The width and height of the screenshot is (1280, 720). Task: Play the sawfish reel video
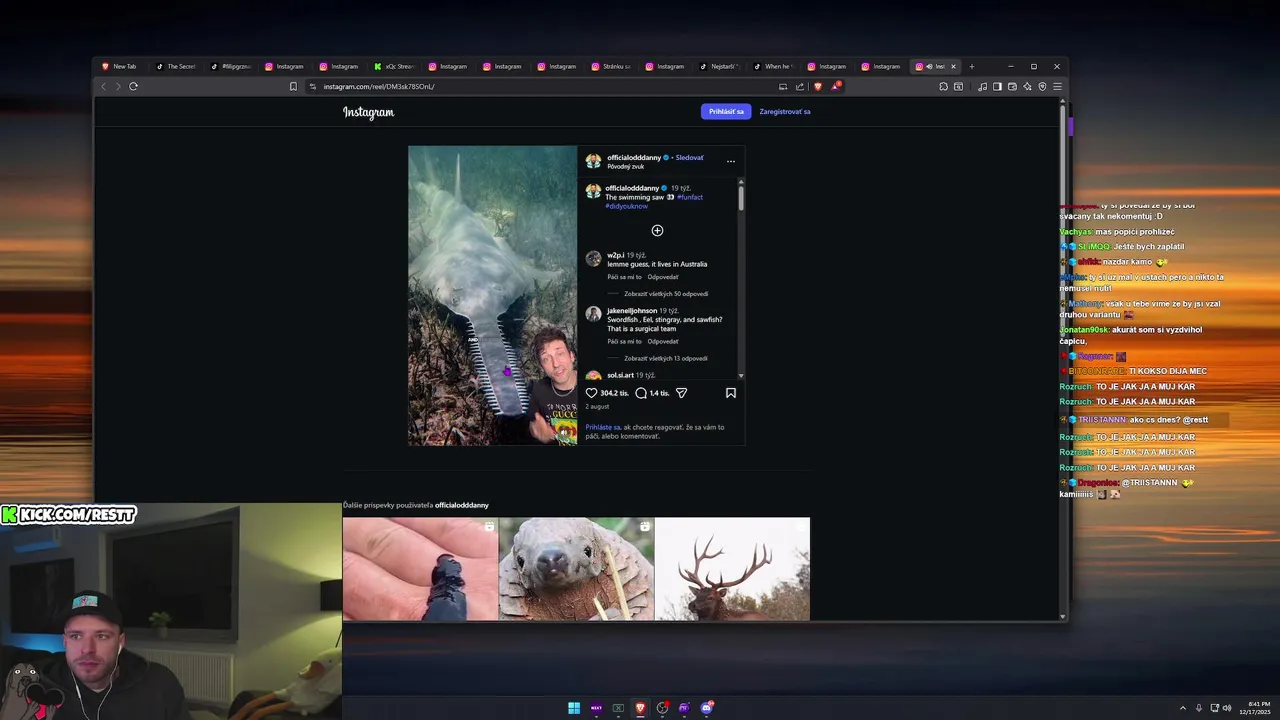click(x=492, y=296)
